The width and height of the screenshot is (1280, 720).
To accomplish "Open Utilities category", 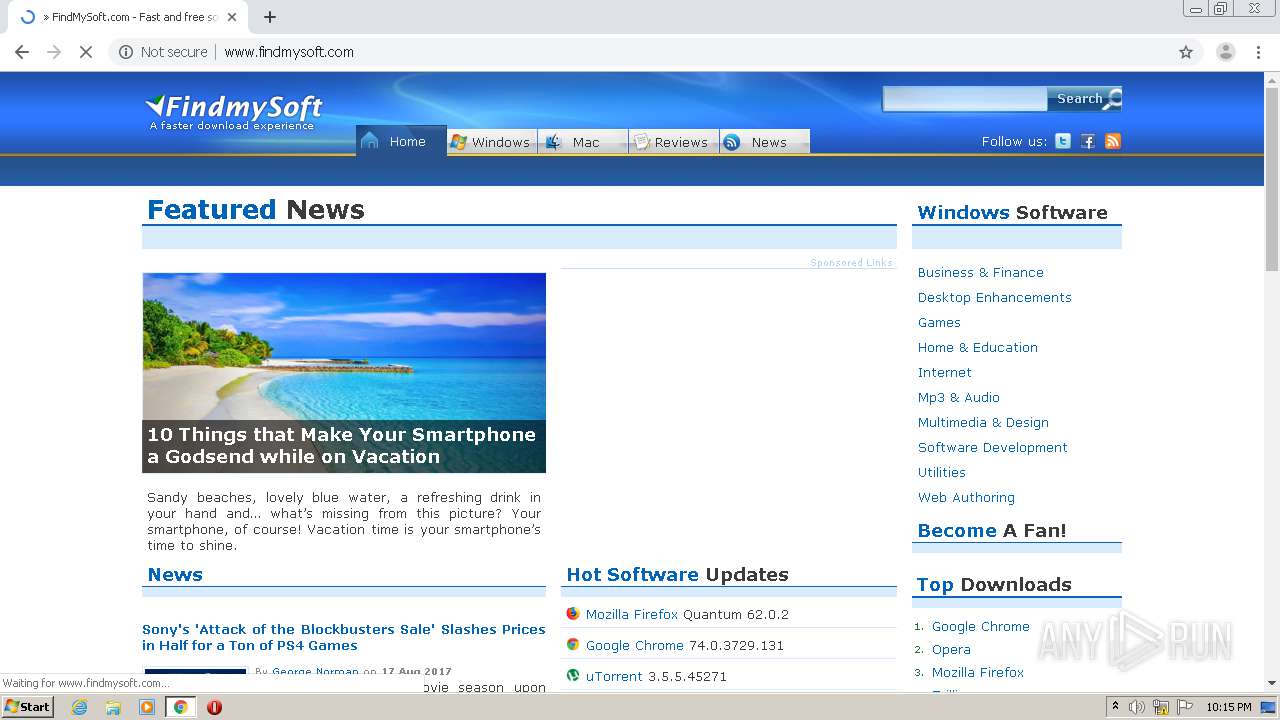I will (x=942, y=472).
